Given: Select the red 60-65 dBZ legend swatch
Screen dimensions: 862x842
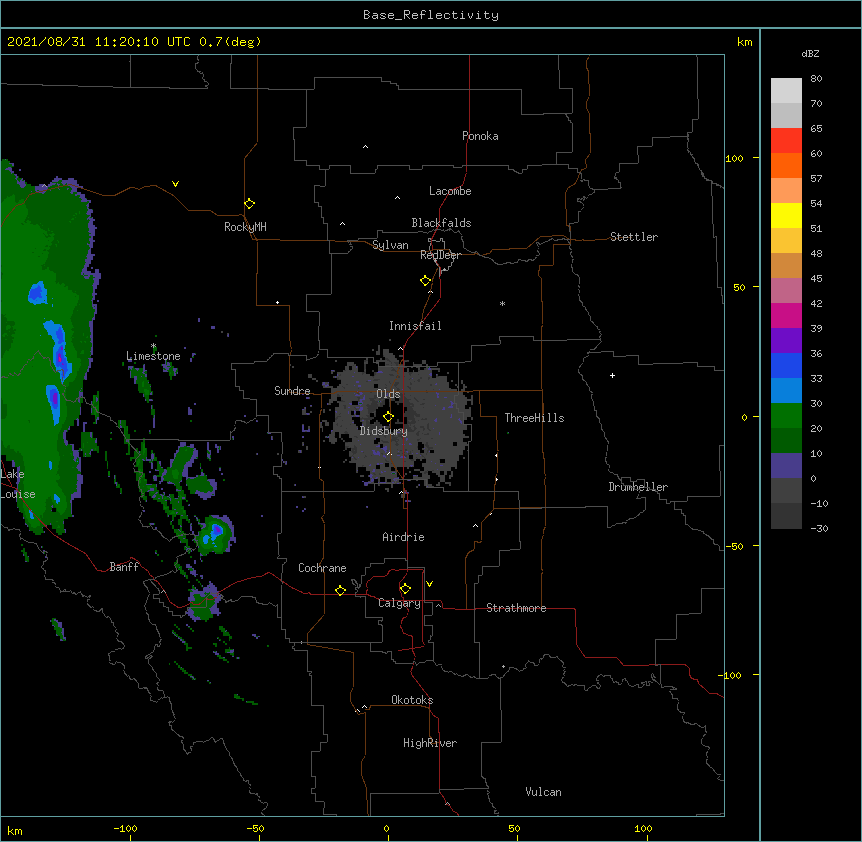Looking at the screenshot, I should click(786, 140).
